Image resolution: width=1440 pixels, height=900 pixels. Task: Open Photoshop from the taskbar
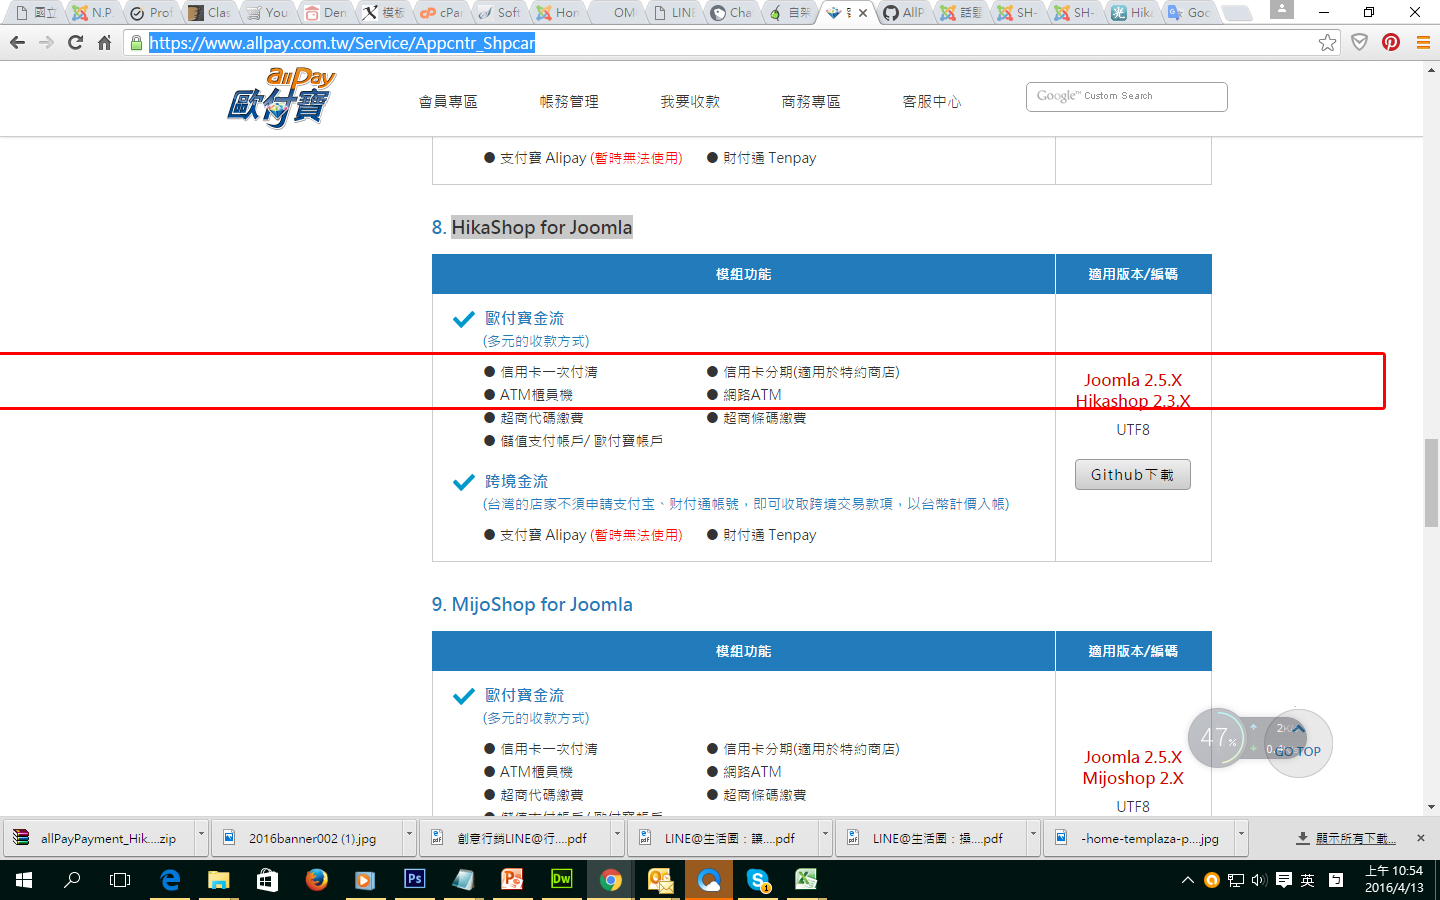414,880
